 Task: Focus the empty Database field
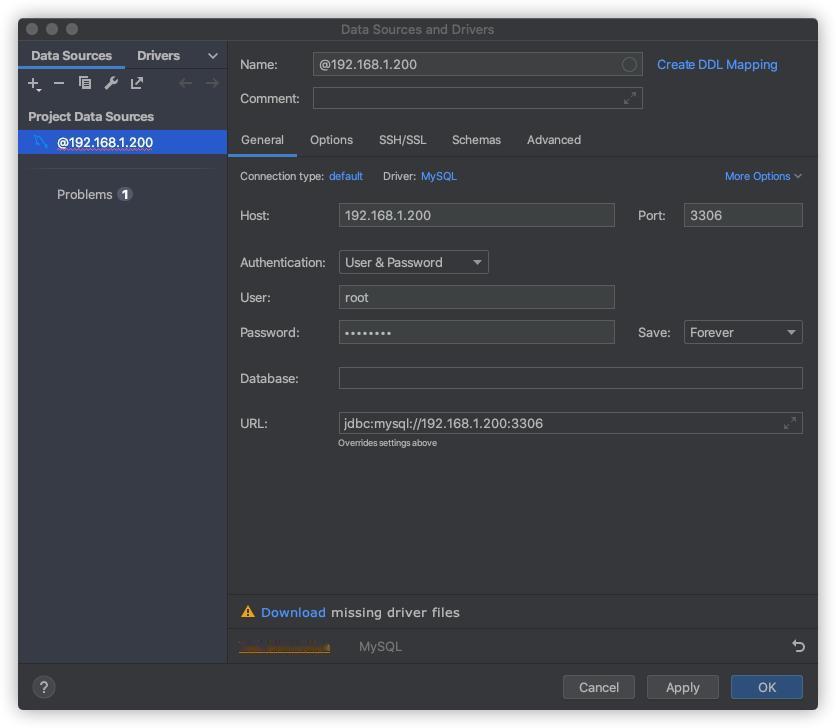[x=570, y=378]
